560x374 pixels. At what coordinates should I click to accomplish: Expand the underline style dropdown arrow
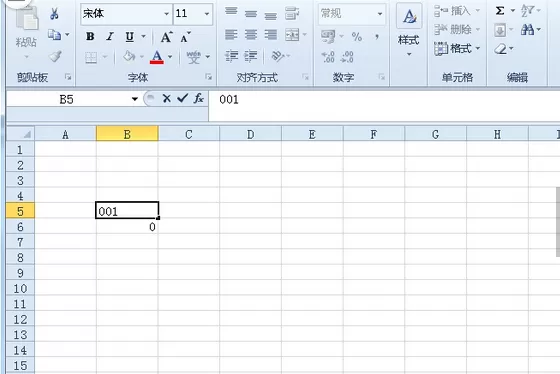pyautogui.click(x=143, y=36)
